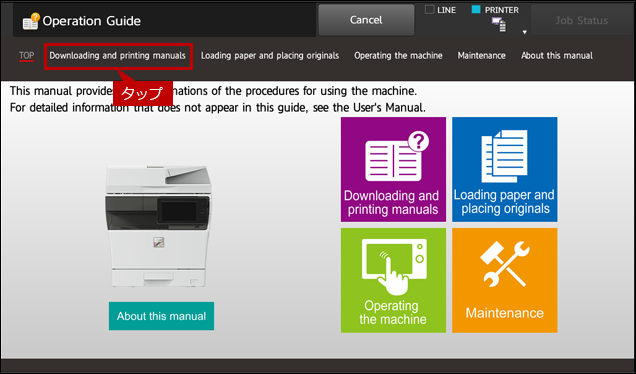Click the PRINTER indicator box
Screen dimensions: 636x374
pos(476,9)
